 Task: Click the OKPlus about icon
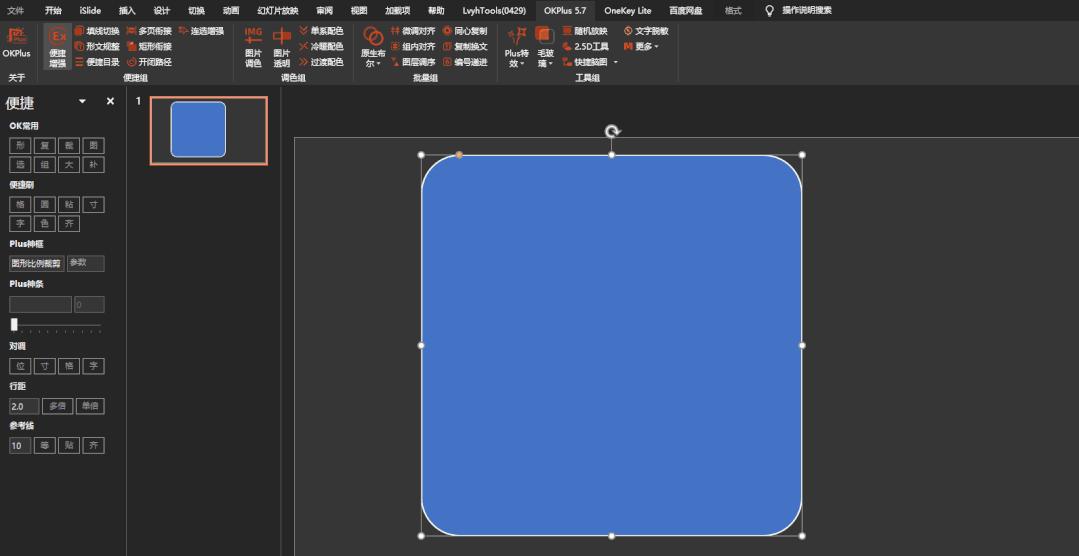(16, 44)
